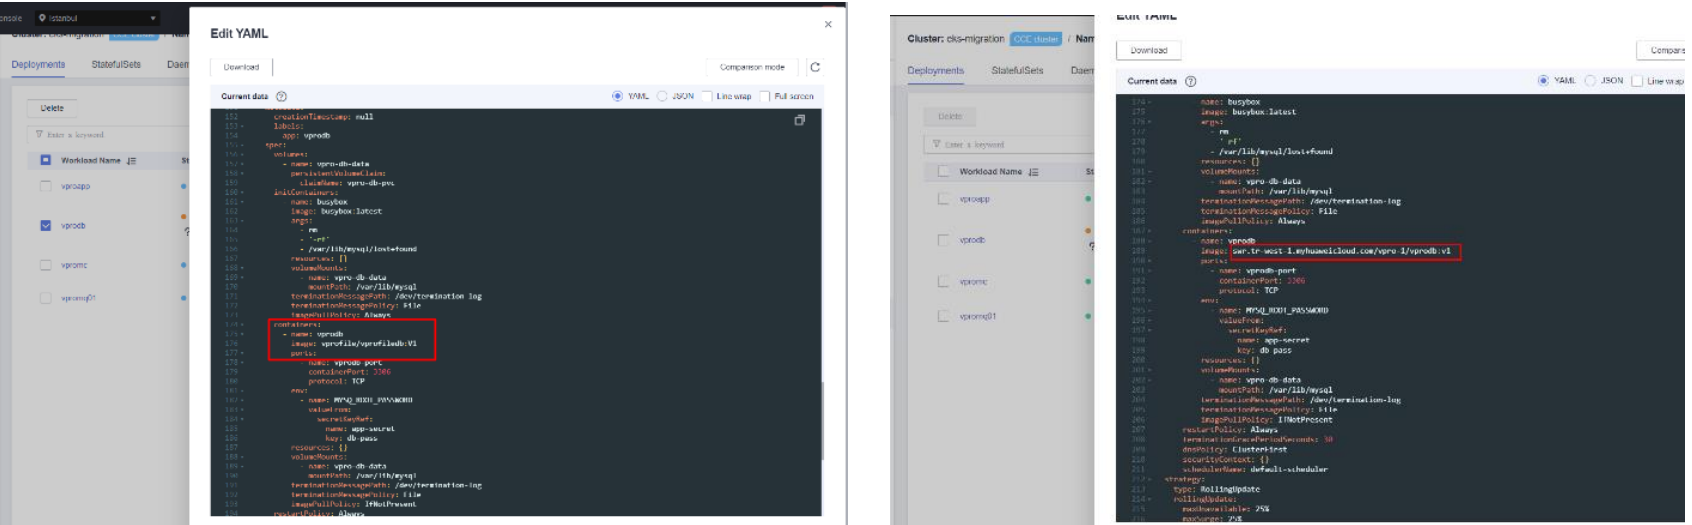Click the refresh icon beside Comparison mode

(815, 67)
